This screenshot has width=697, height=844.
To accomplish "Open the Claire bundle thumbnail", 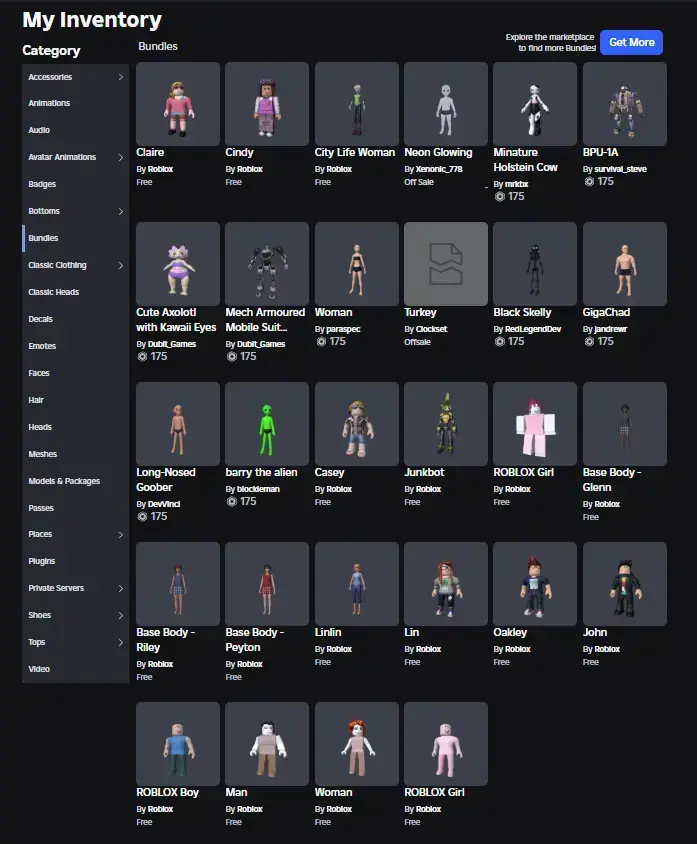I will click(x=178, y=104).
